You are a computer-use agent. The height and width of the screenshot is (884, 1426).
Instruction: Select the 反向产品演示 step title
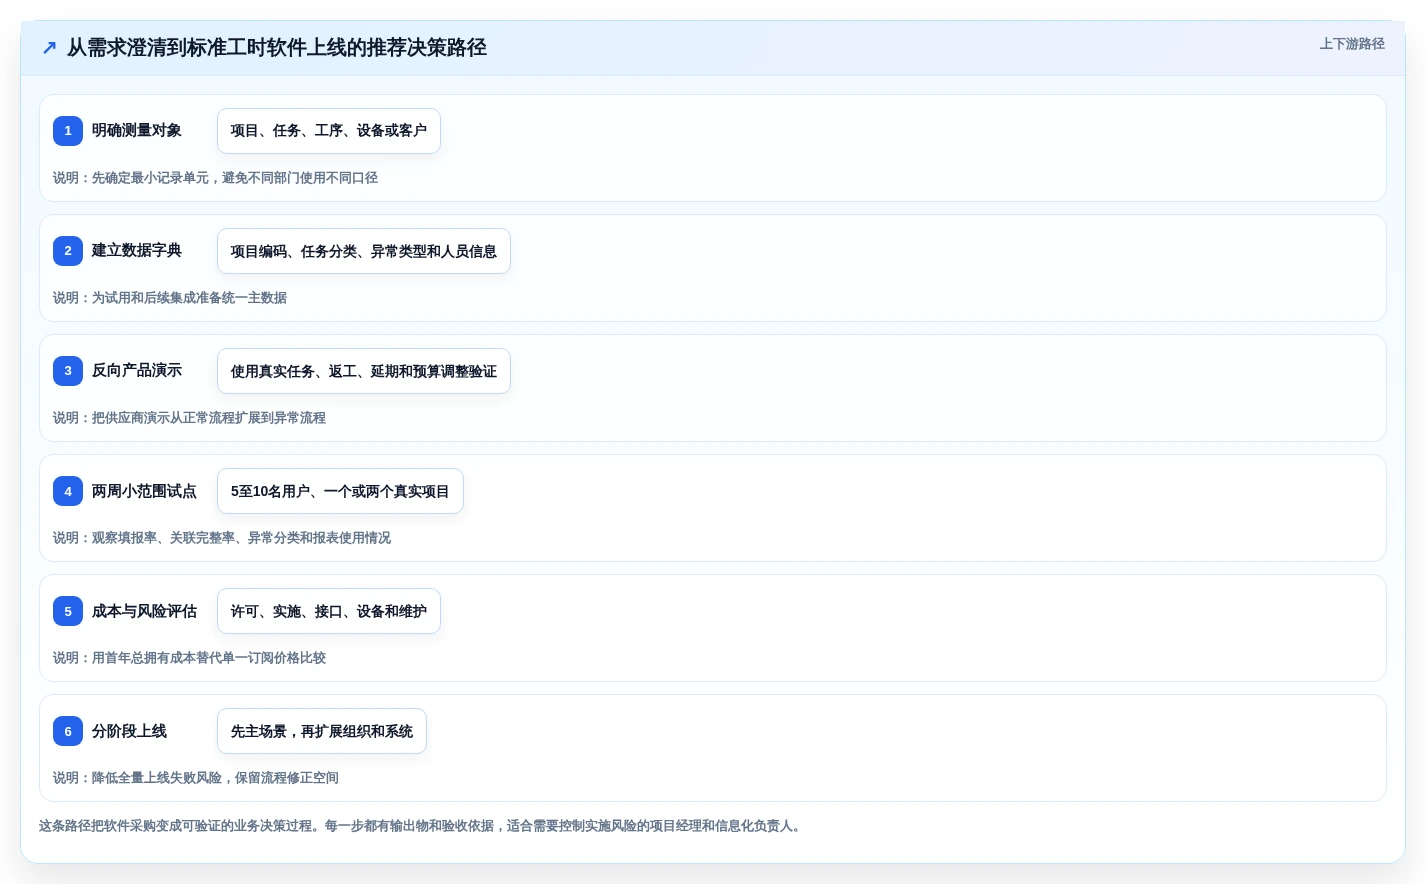coord(137,371)
